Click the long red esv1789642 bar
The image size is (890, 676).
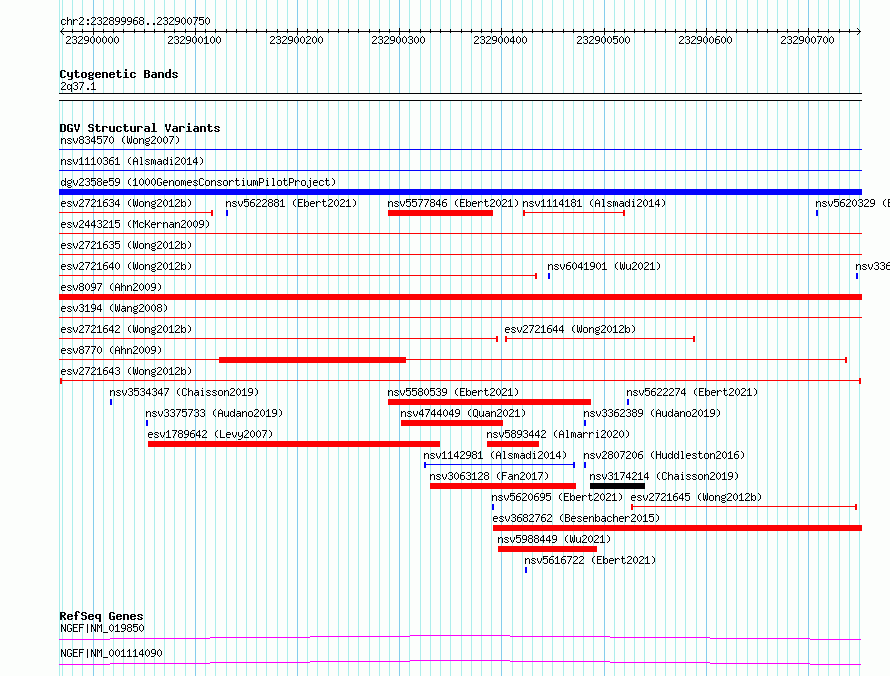point(294,444)
